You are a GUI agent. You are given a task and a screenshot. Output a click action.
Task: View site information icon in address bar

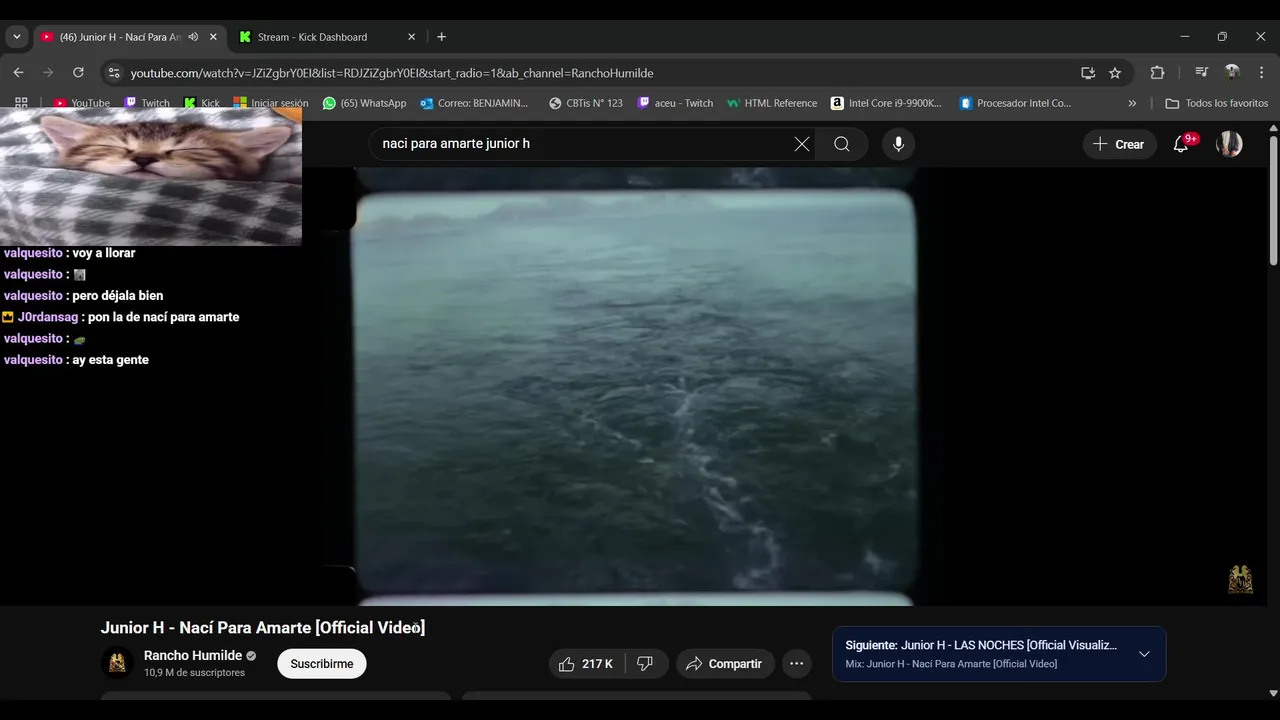[x=114, y=73]
